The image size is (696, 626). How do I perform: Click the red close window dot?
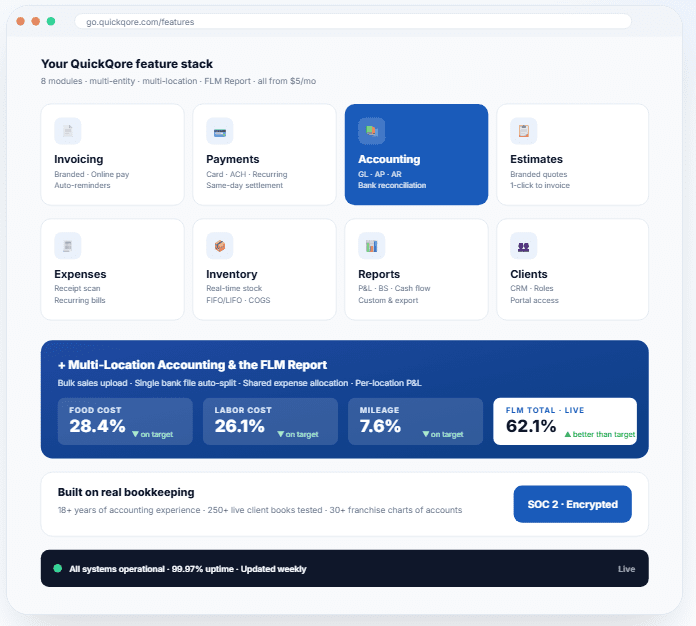pyautogui.click(x=20, y=21)
